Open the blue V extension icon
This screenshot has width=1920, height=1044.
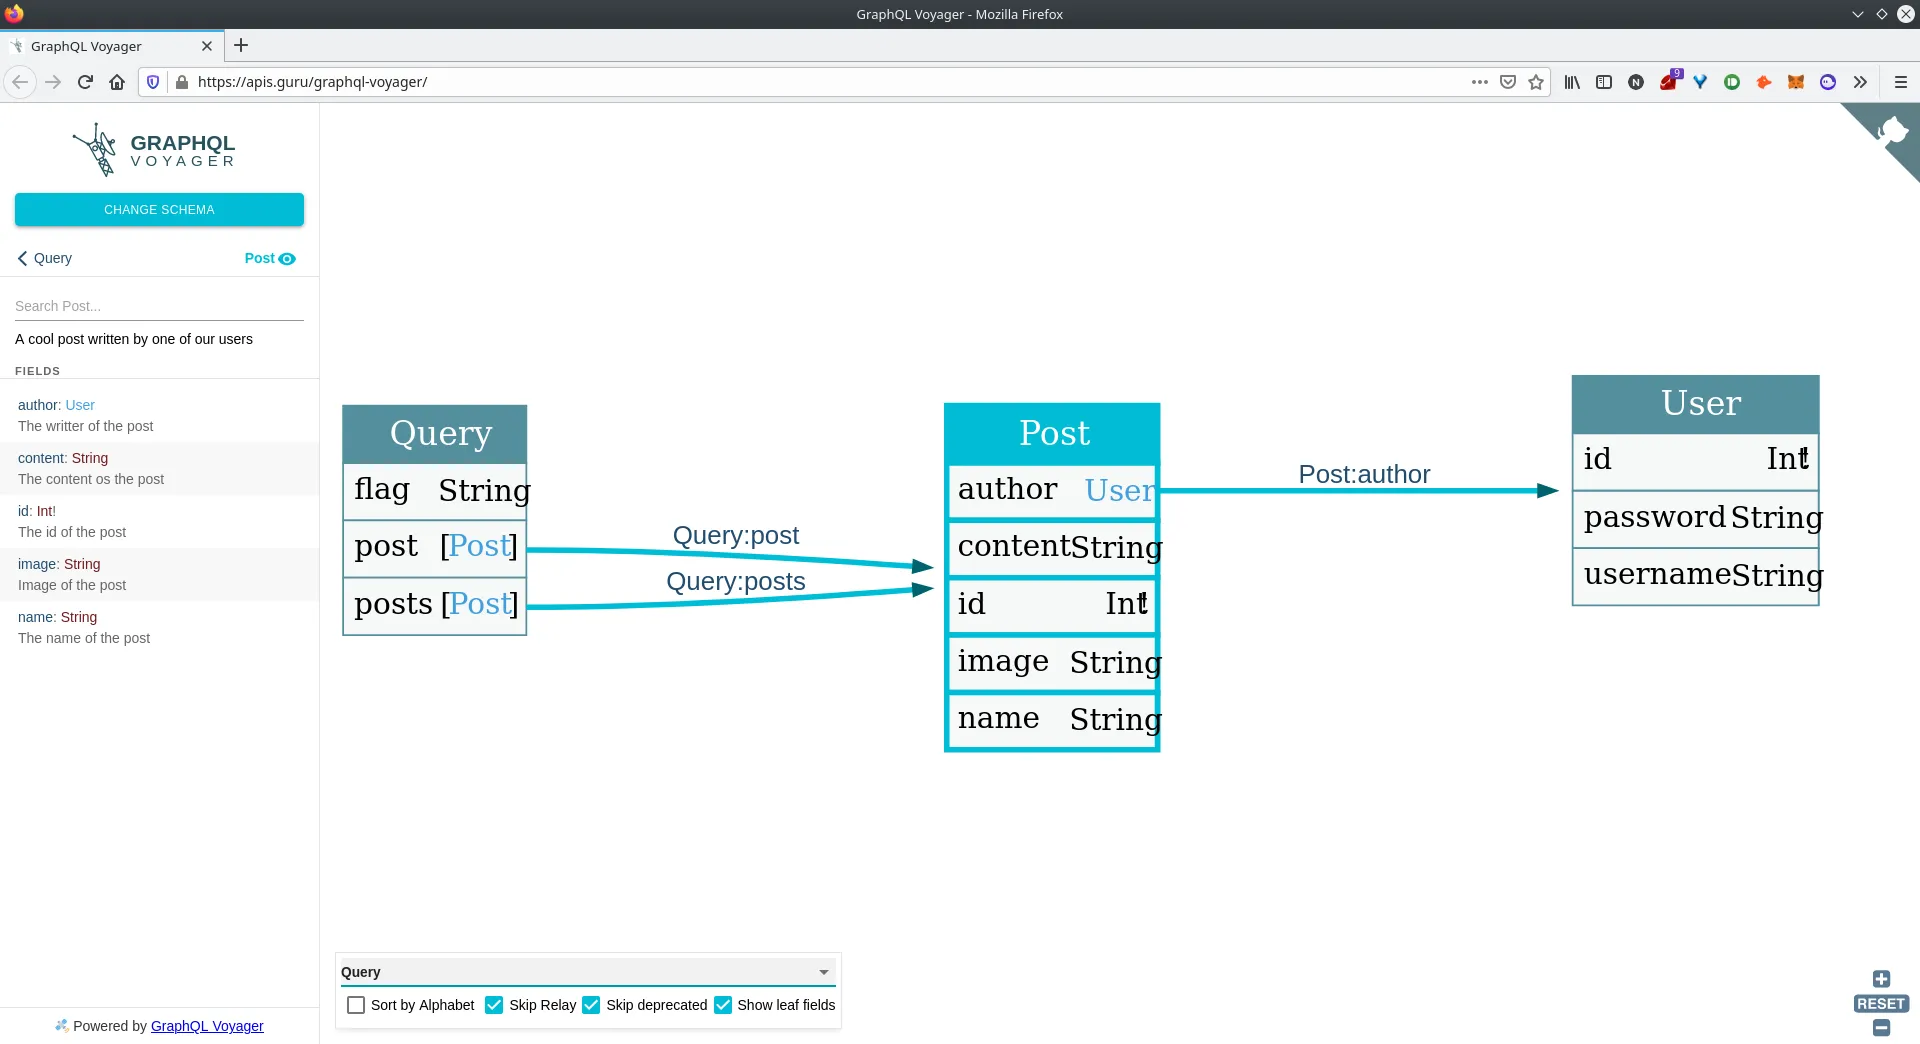point(1700,82)
